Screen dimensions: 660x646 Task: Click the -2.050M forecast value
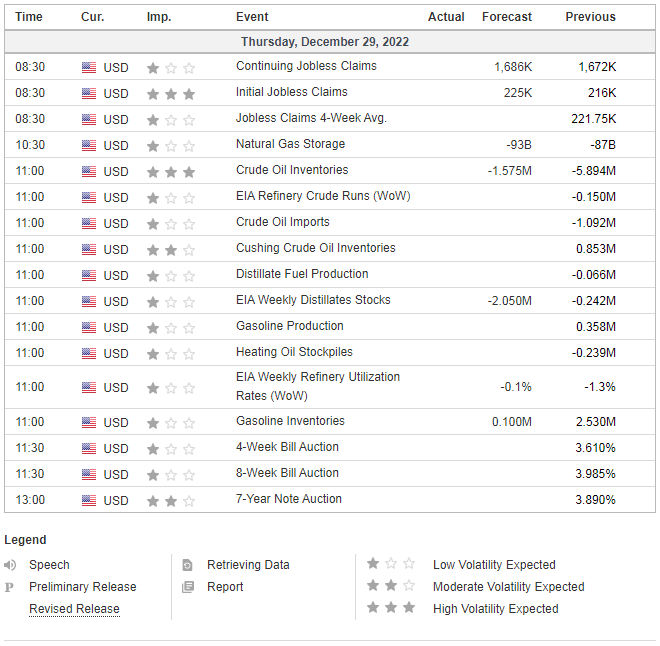510,301
